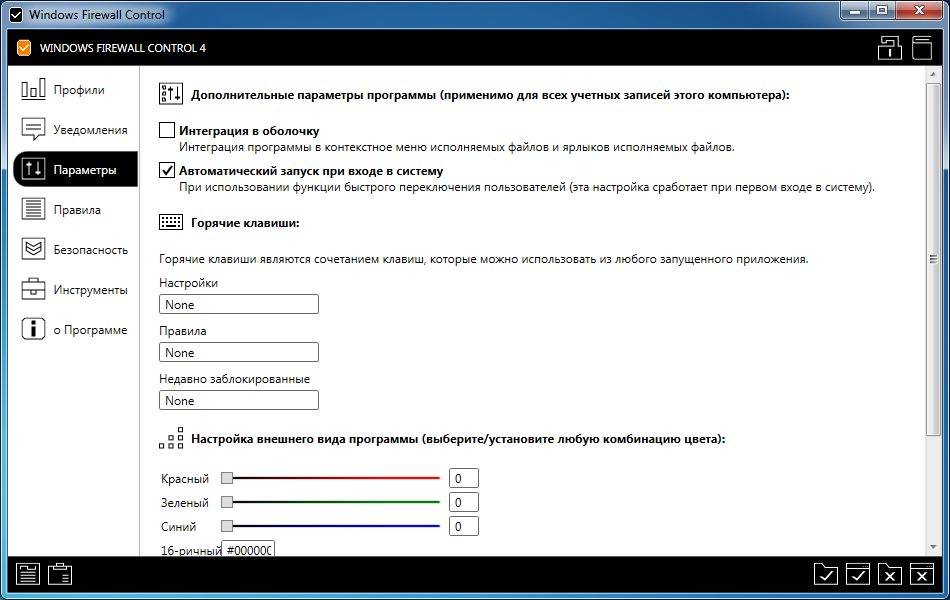Click the 16-ричный hex color field
The image size is (950, 600).
pyautogui.click(x=248, y=549)
